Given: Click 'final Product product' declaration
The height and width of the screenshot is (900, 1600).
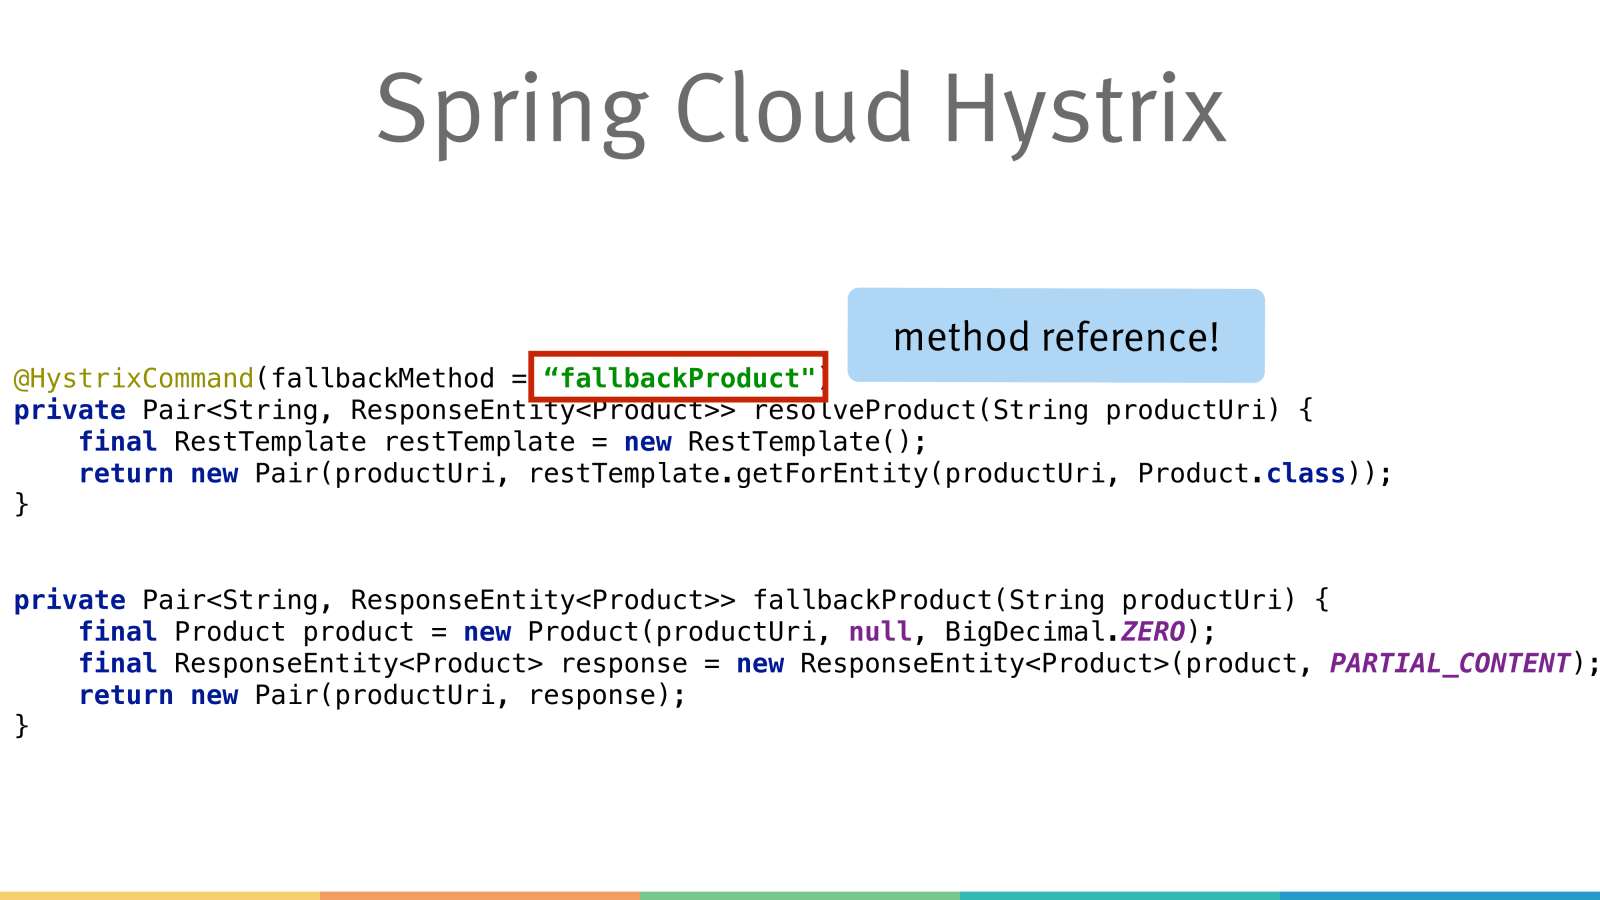Looking at the screenshot, I should (x=246, y=632).
